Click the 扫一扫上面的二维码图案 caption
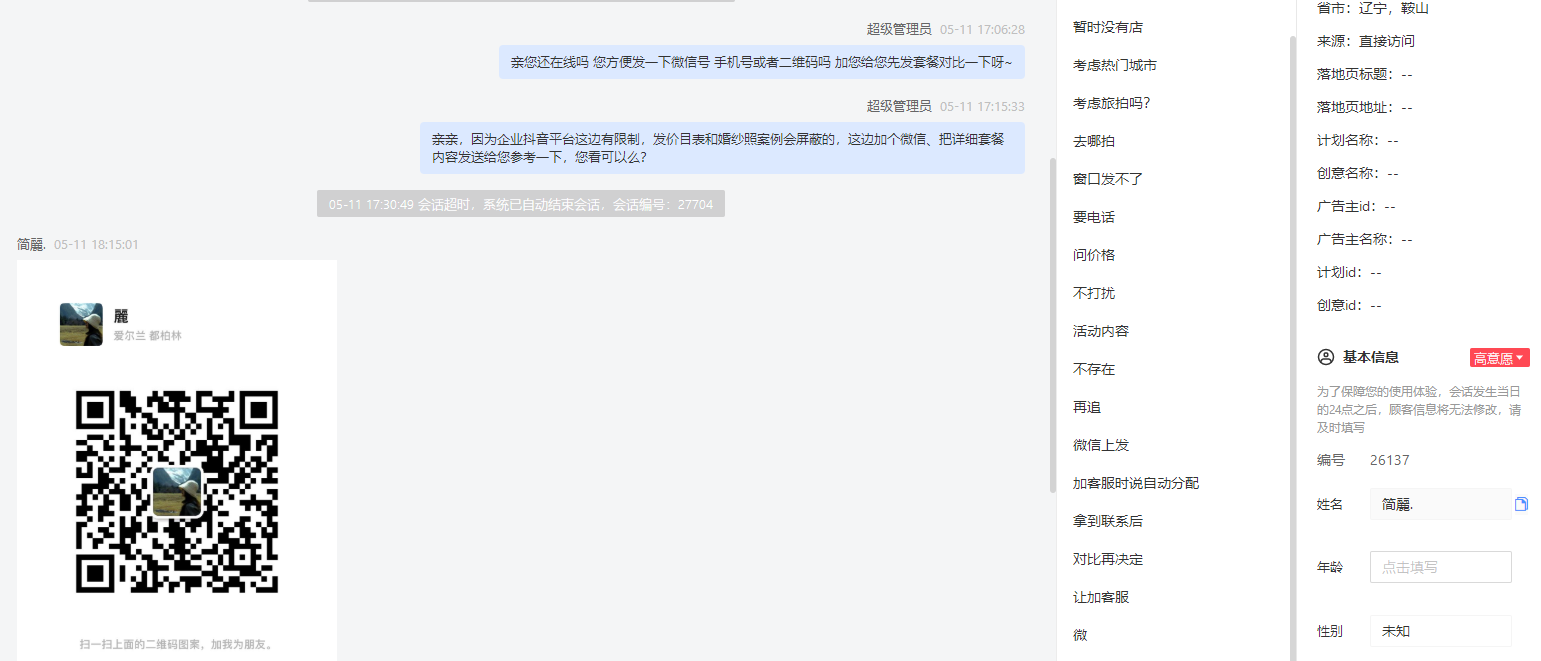 (176, 644)
